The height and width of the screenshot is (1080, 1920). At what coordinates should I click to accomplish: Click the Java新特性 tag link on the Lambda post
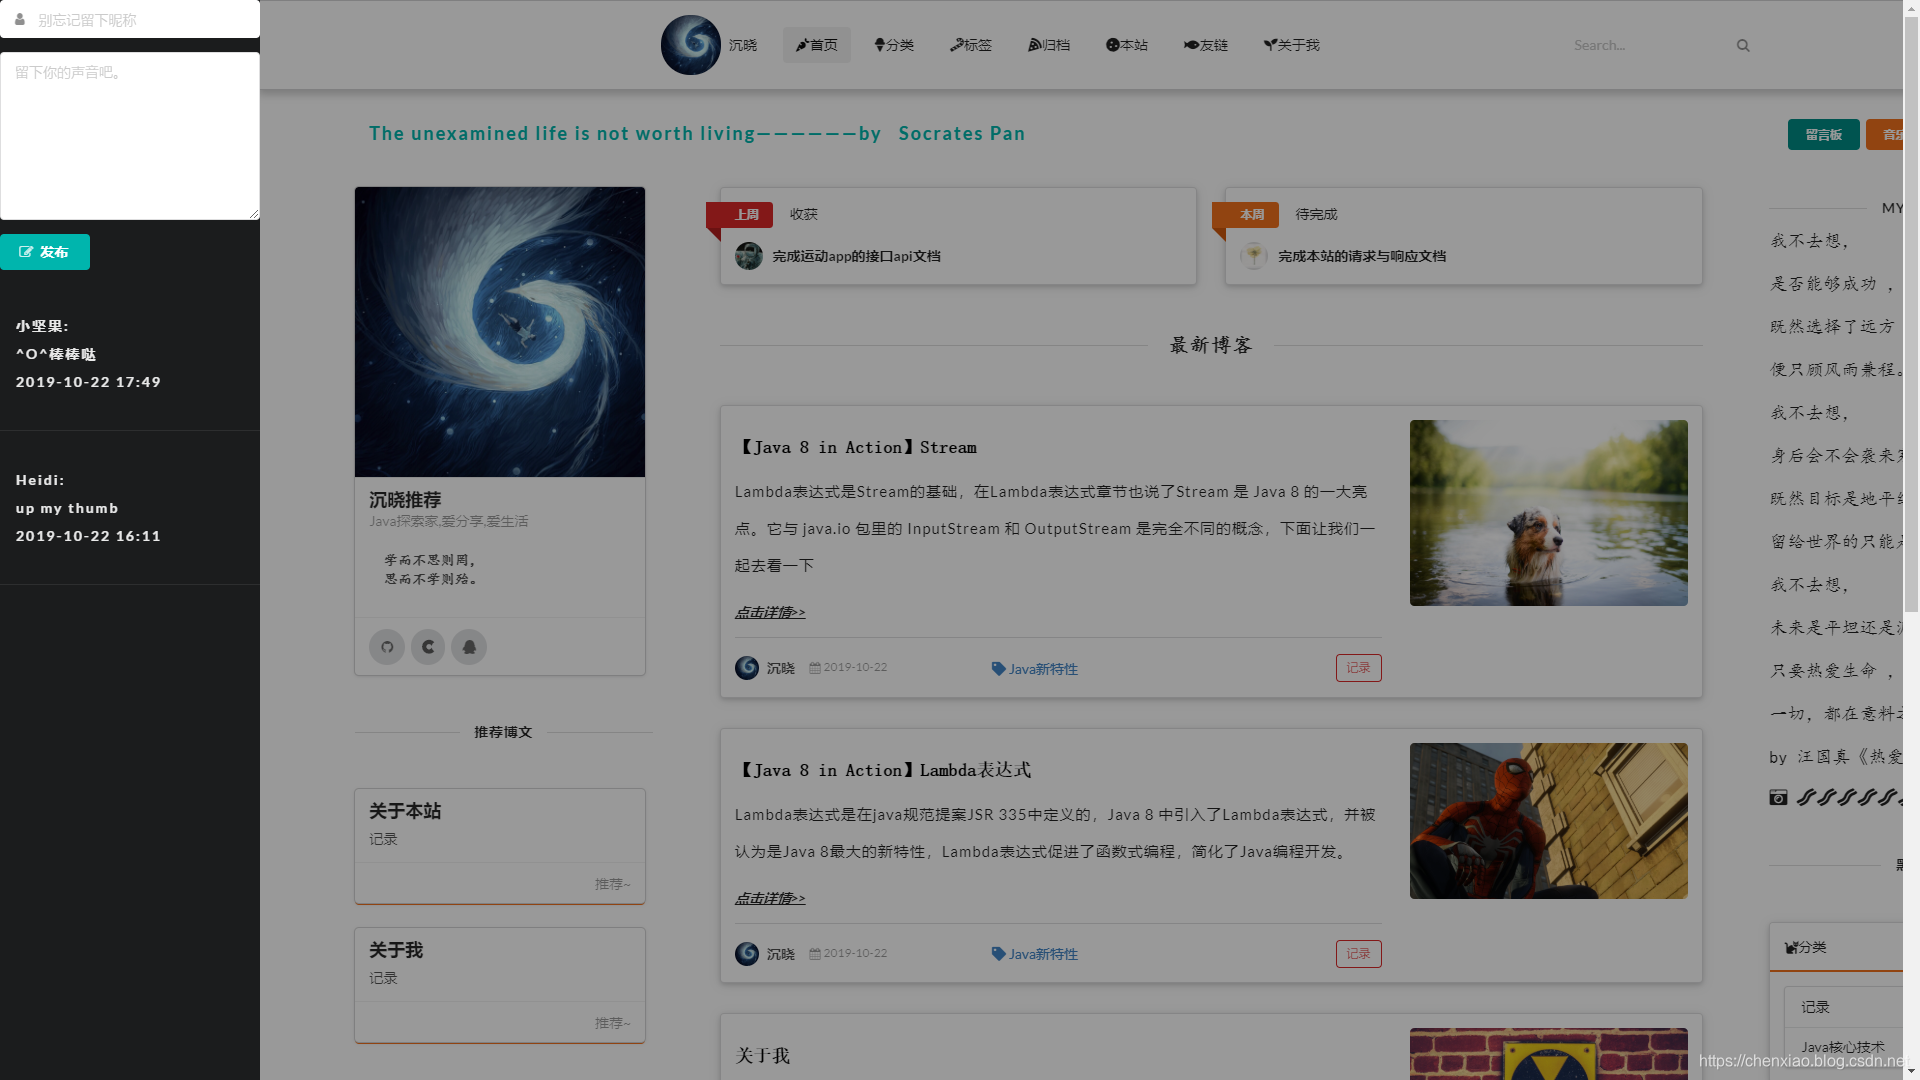(1043, 953)
